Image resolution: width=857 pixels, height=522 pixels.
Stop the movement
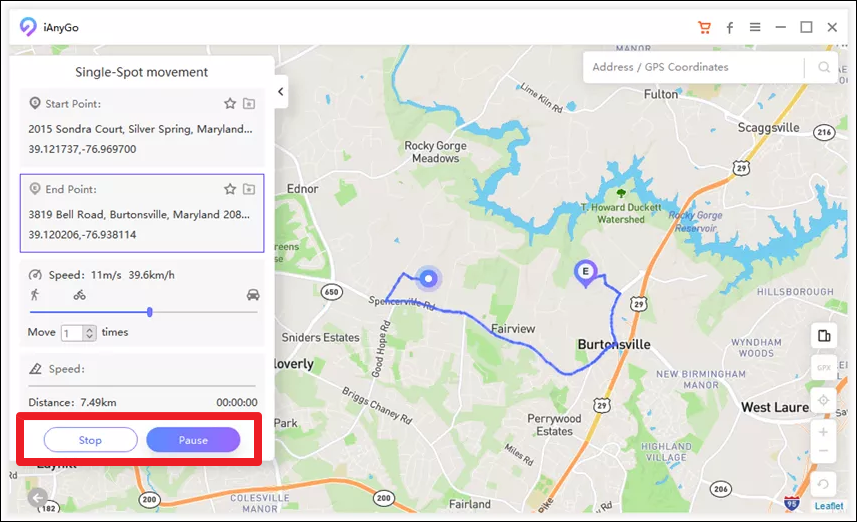(x=90, y=440)
